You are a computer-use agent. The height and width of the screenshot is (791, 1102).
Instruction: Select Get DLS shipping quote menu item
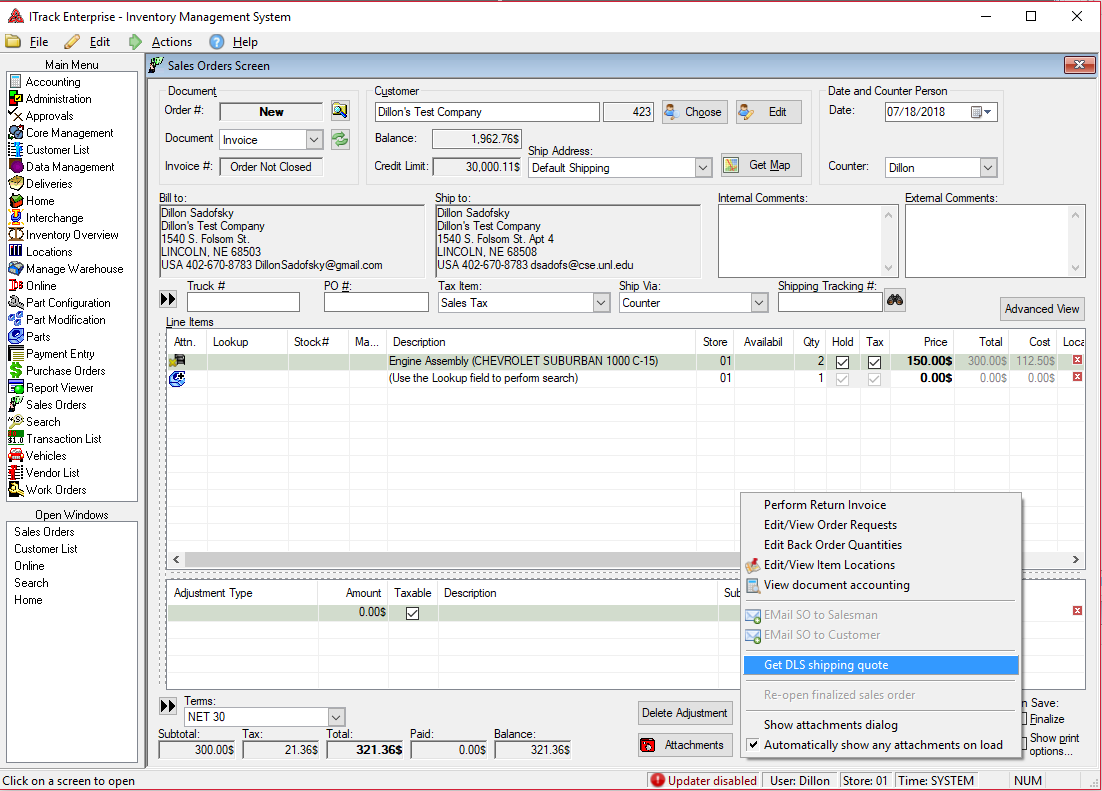coord(826,665)
